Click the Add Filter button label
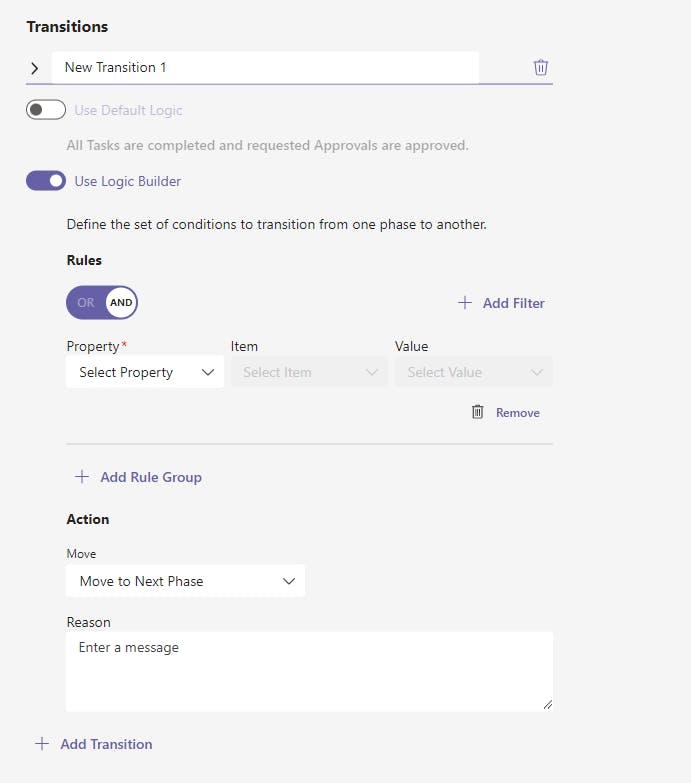 point(513,303)
